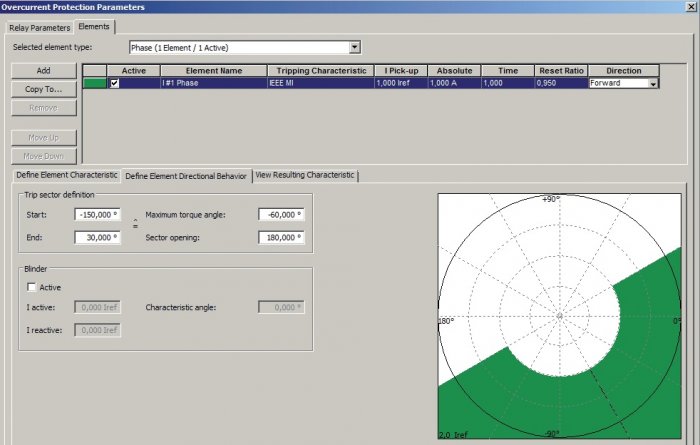
Task: Click the I reactive input field
Action: [x=98, y=330]
